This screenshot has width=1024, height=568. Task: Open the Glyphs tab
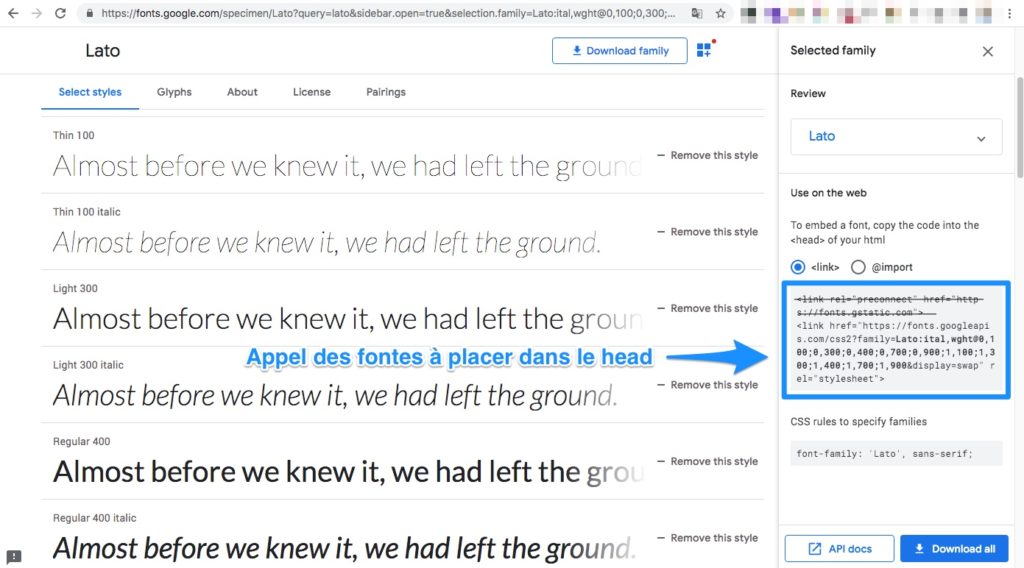click(x=174, y=92)
